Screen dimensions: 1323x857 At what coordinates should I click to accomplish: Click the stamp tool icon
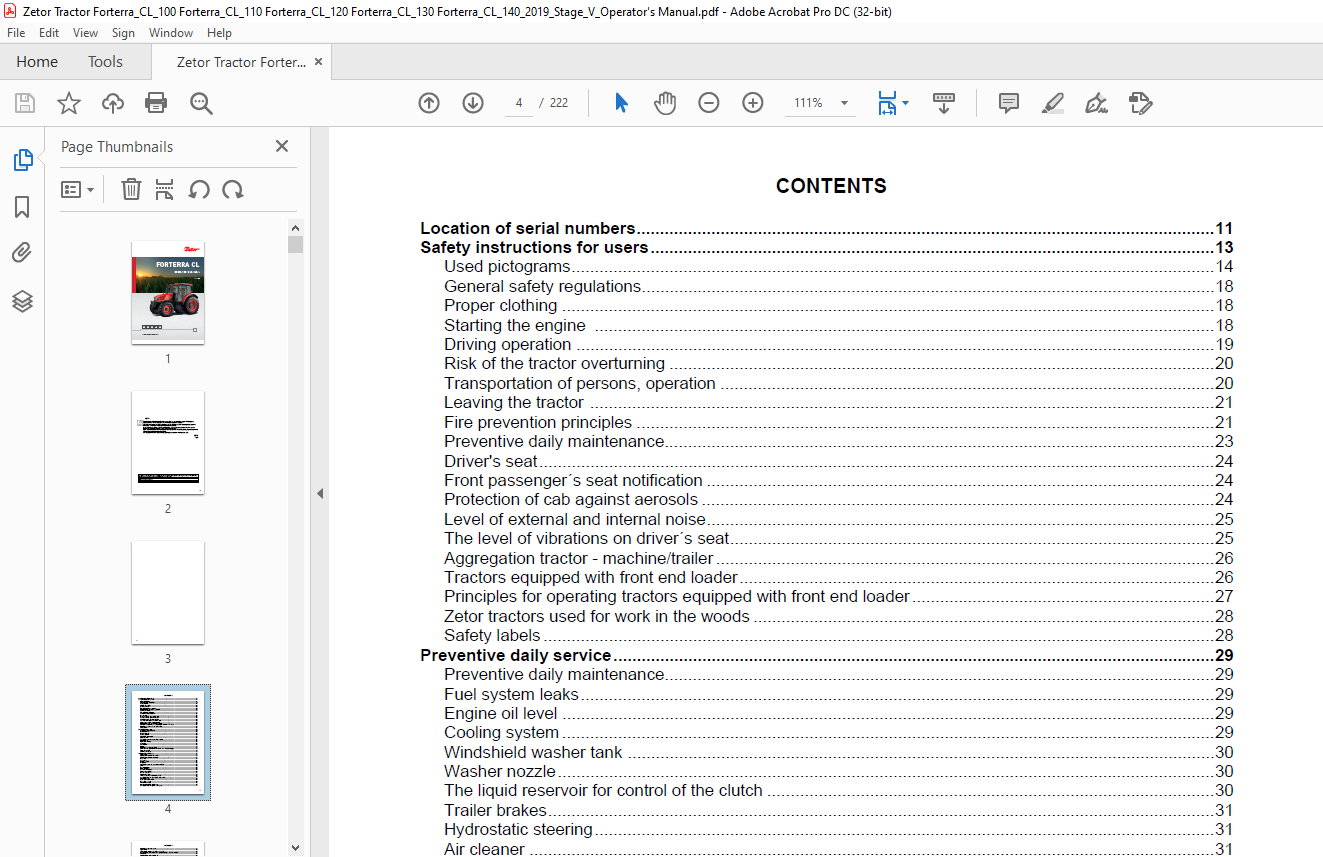pos(1140,103)
